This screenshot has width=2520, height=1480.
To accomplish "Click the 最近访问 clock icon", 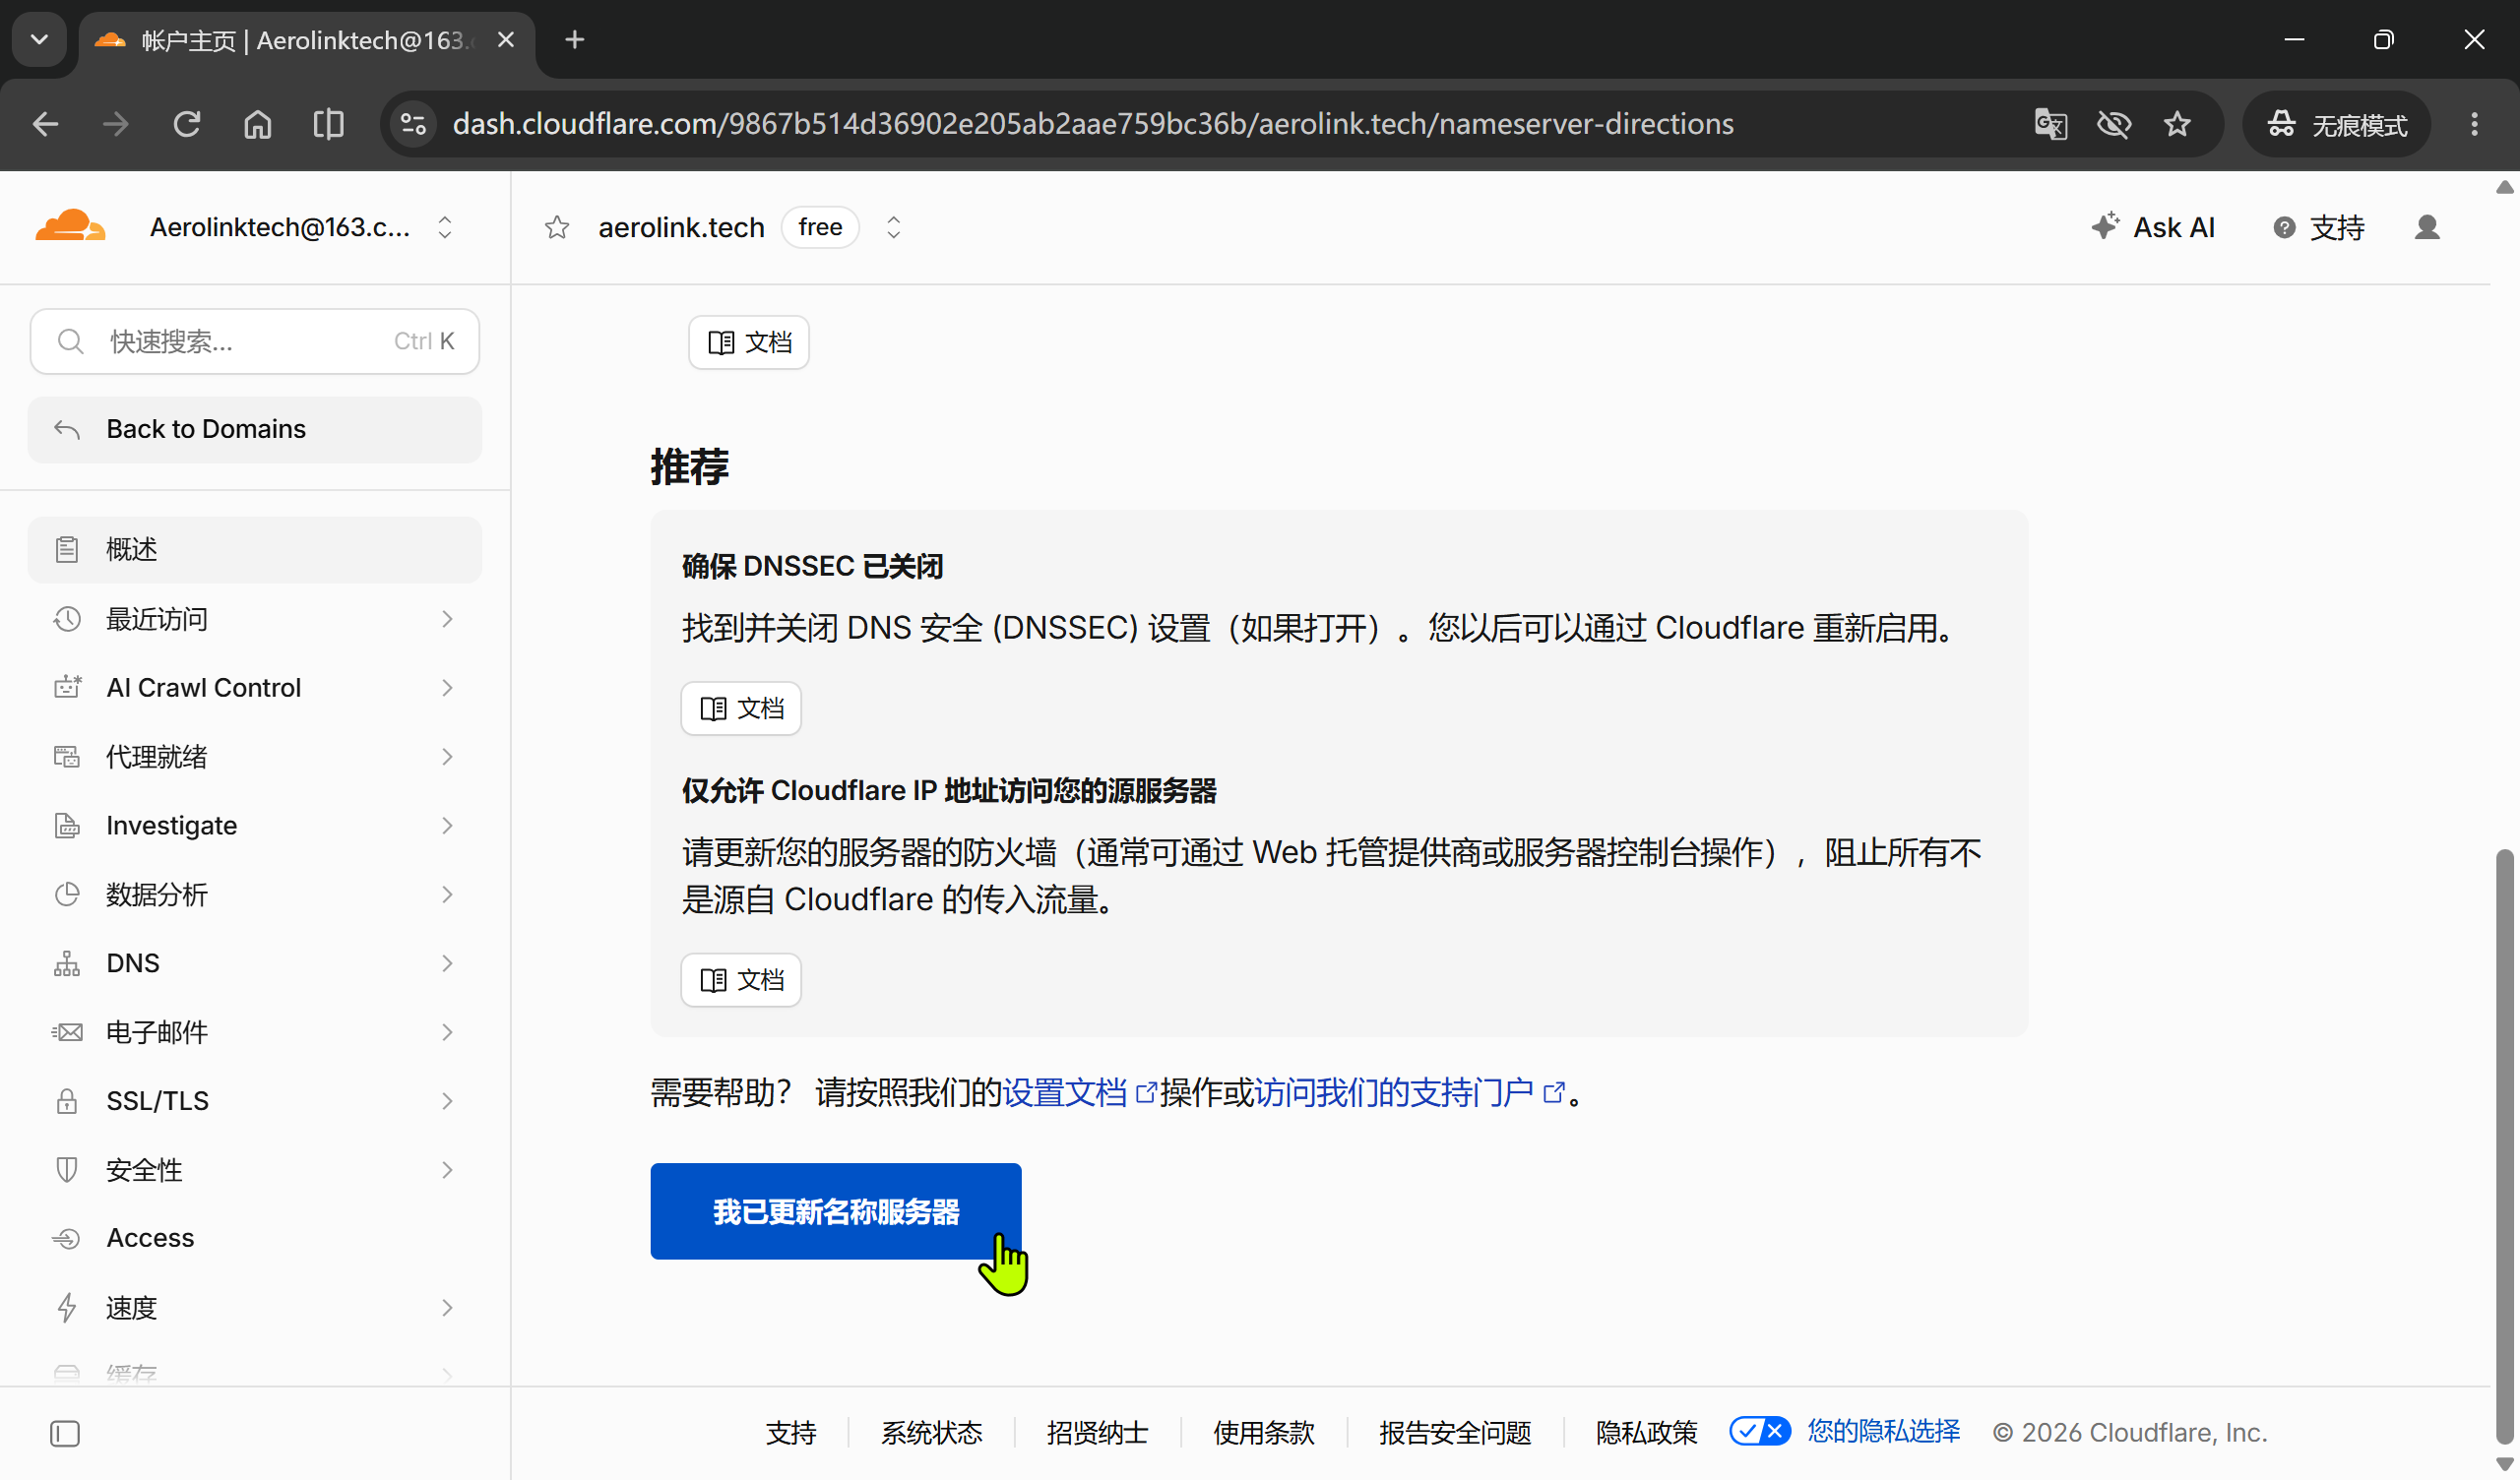I will [67, 619].
